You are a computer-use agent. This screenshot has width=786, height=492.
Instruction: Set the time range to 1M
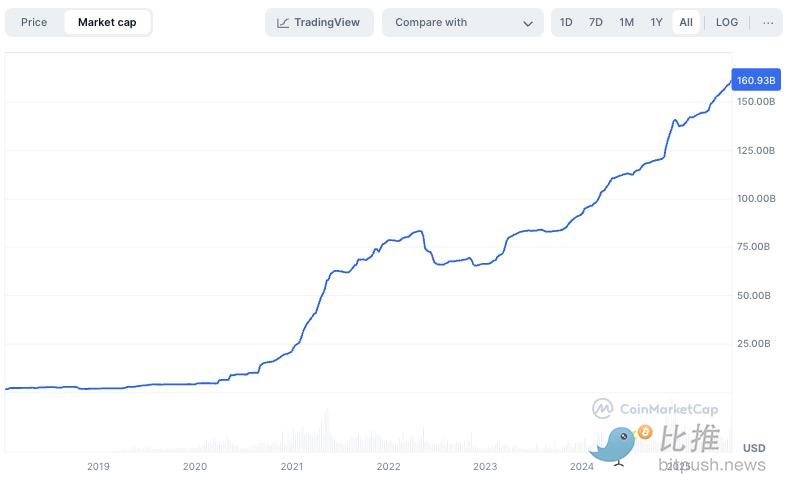tap(626, 22)
